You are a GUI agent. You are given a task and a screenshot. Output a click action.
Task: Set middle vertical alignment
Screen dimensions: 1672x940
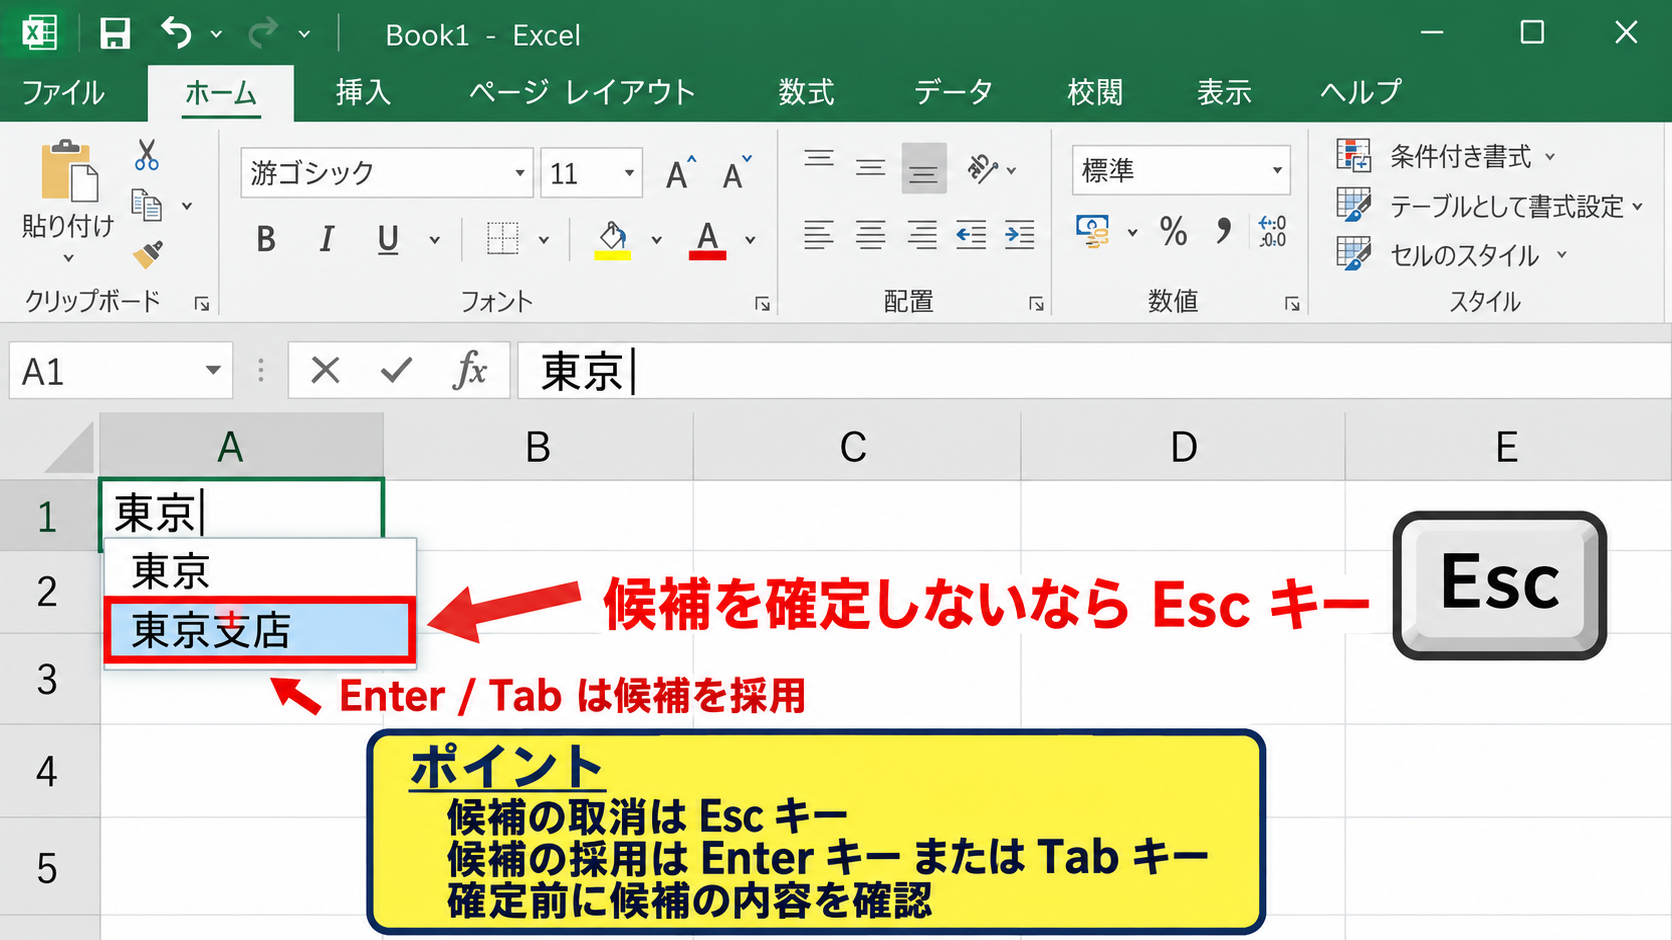(x=870, y=168)
